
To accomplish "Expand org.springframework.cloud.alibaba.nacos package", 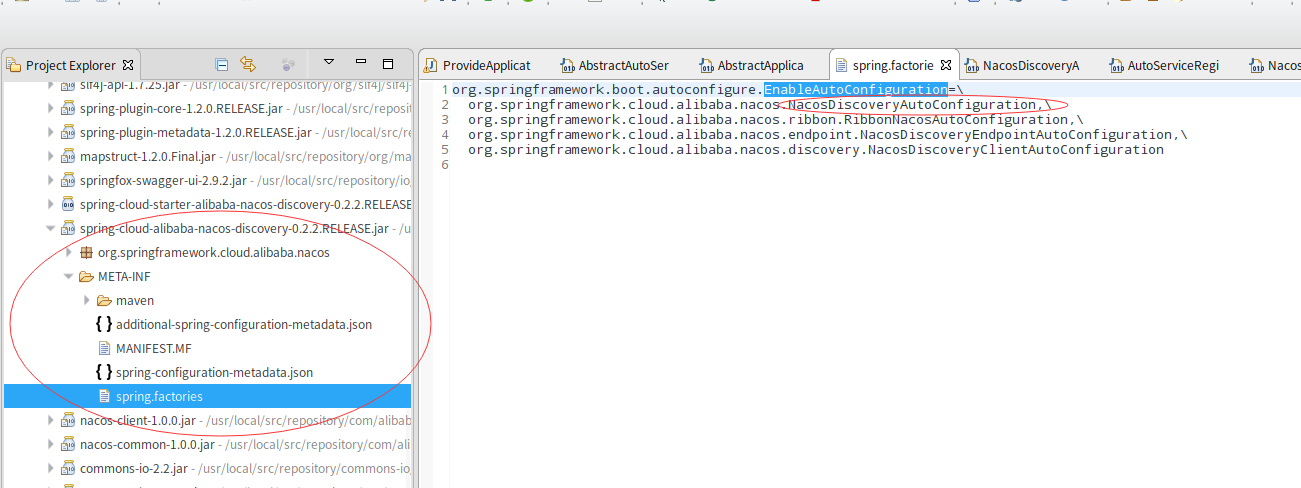I will (69, 252).
